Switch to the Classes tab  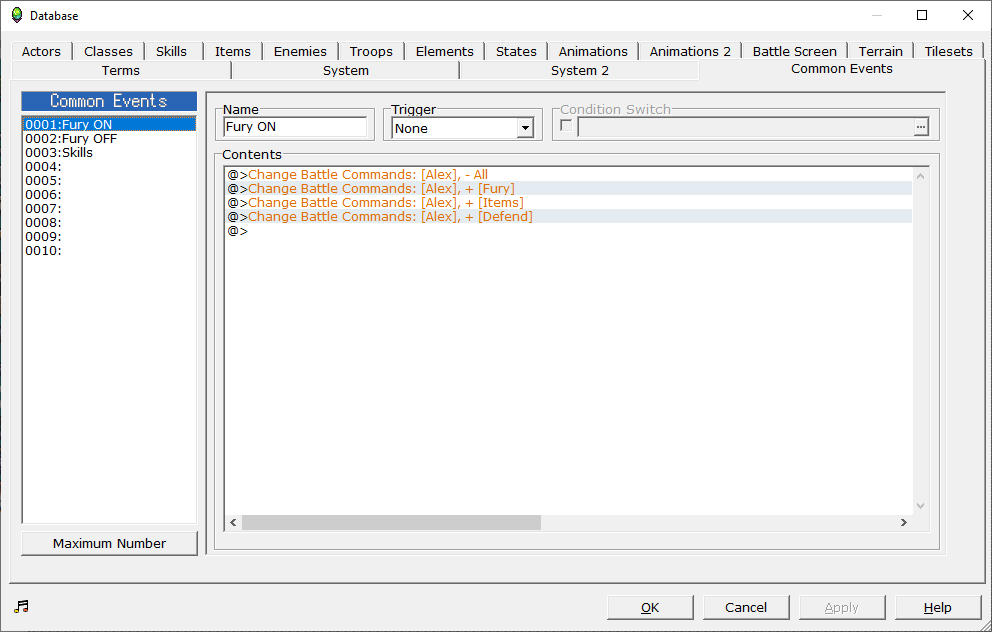[x=108, y=51]
